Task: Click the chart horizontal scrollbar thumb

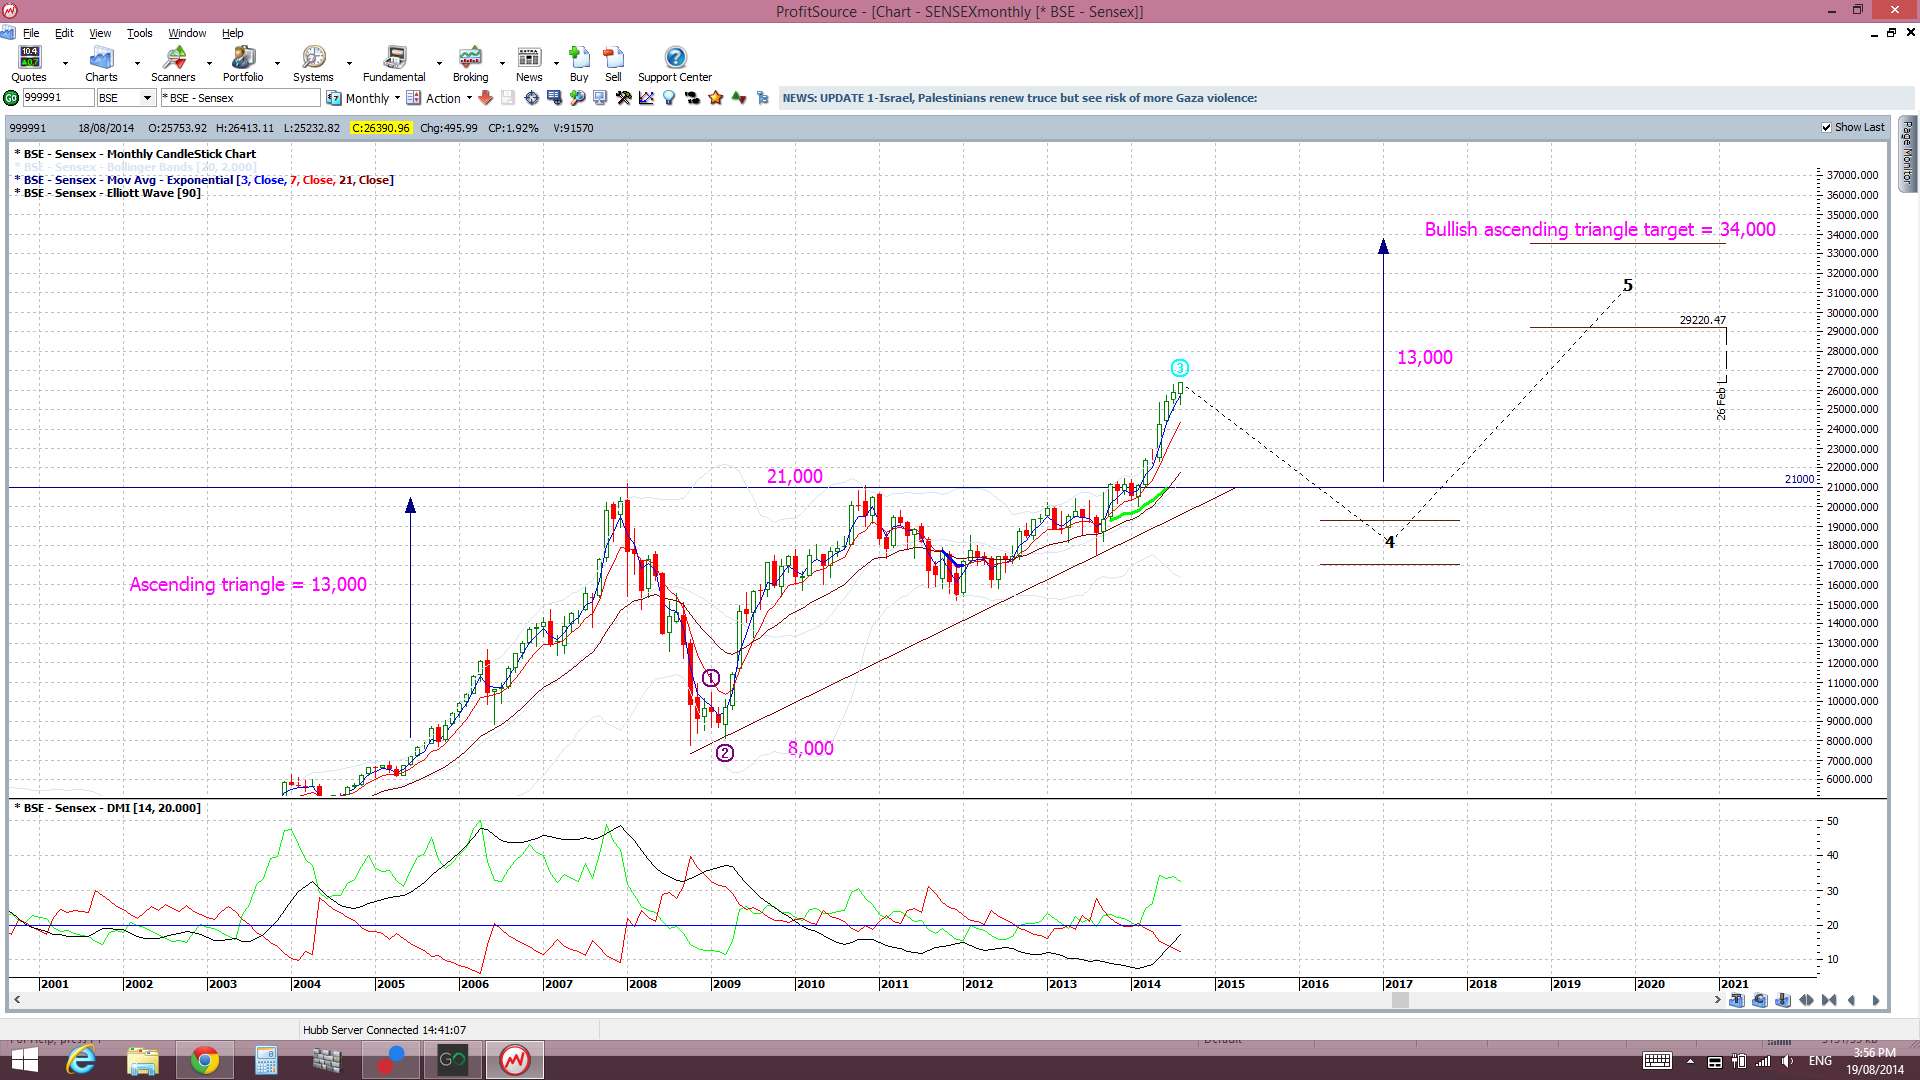Action: (1400, 1000)
